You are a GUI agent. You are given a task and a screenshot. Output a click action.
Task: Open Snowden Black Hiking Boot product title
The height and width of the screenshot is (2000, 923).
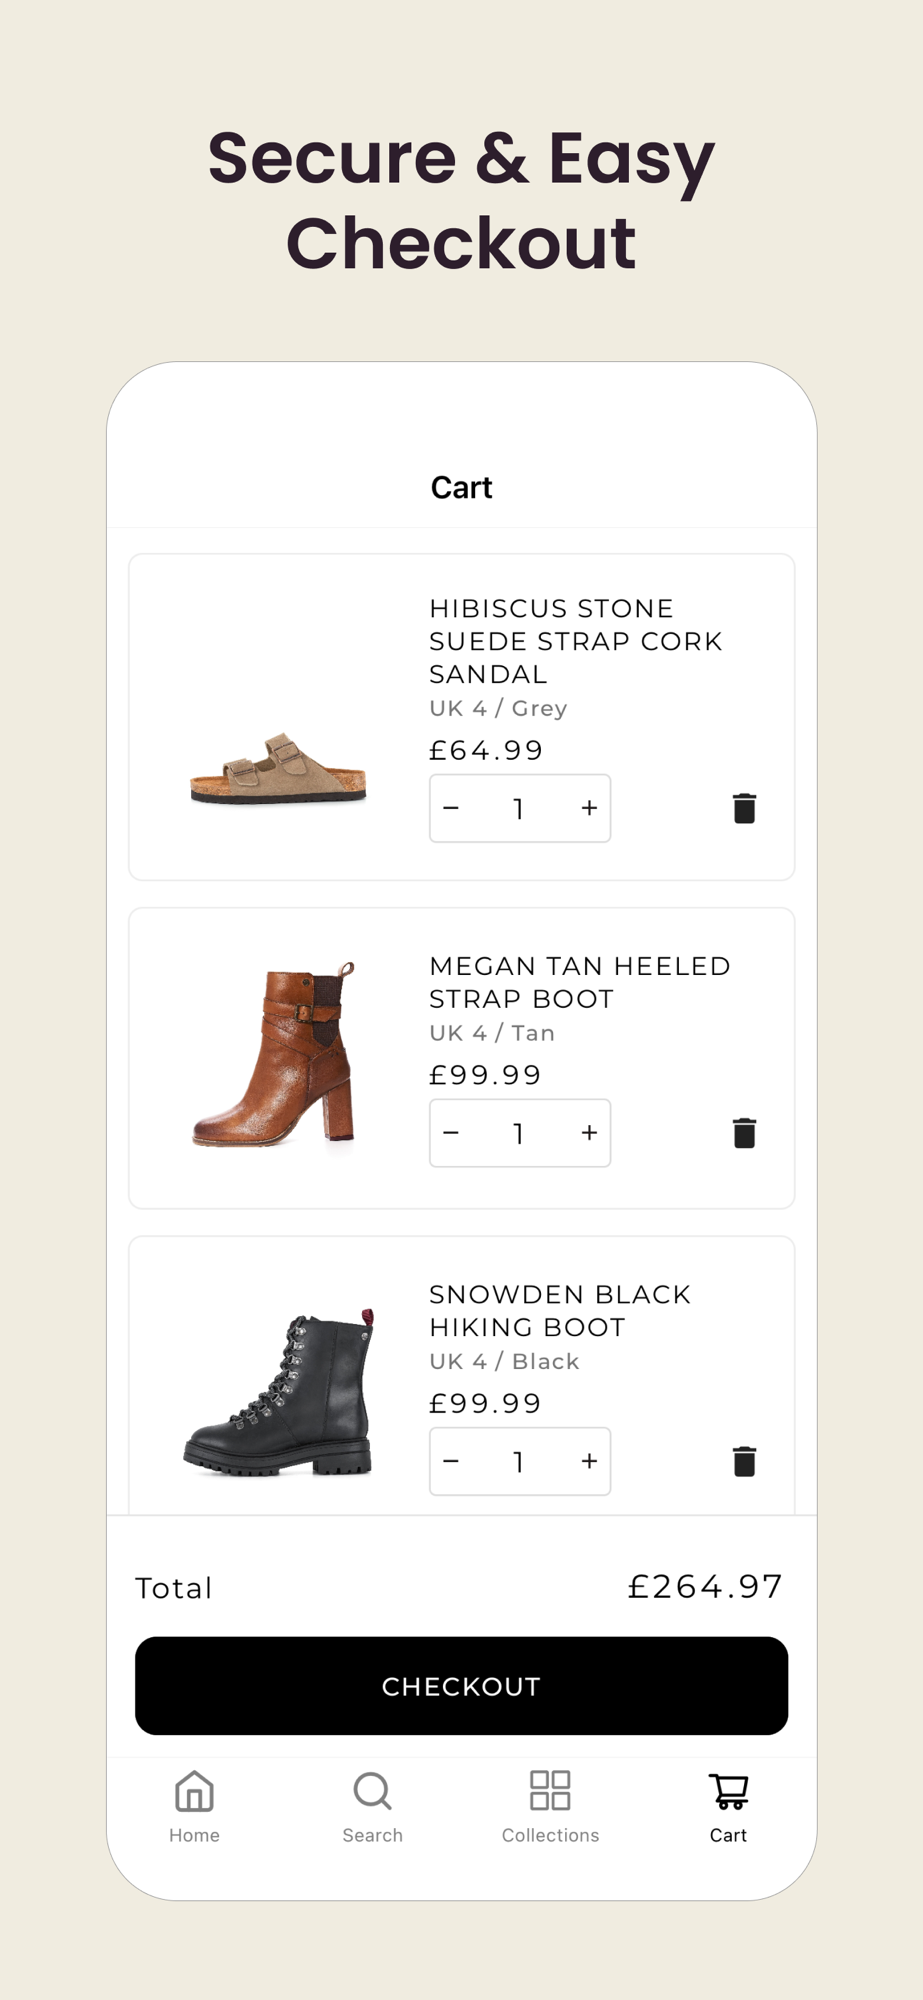pyautogui.click(x=559, y=1310)
